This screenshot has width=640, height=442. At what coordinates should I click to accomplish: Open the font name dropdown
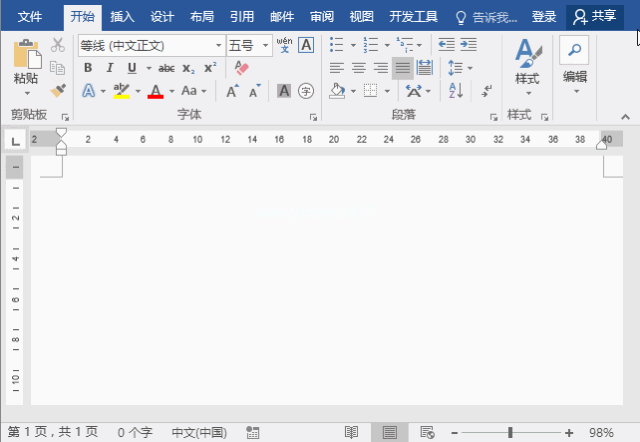[x=218, y=46]
